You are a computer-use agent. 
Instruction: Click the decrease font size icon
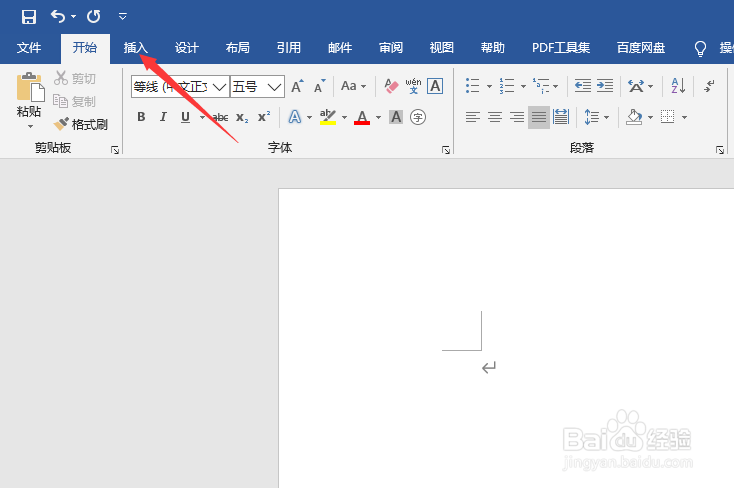coord(320,86)
